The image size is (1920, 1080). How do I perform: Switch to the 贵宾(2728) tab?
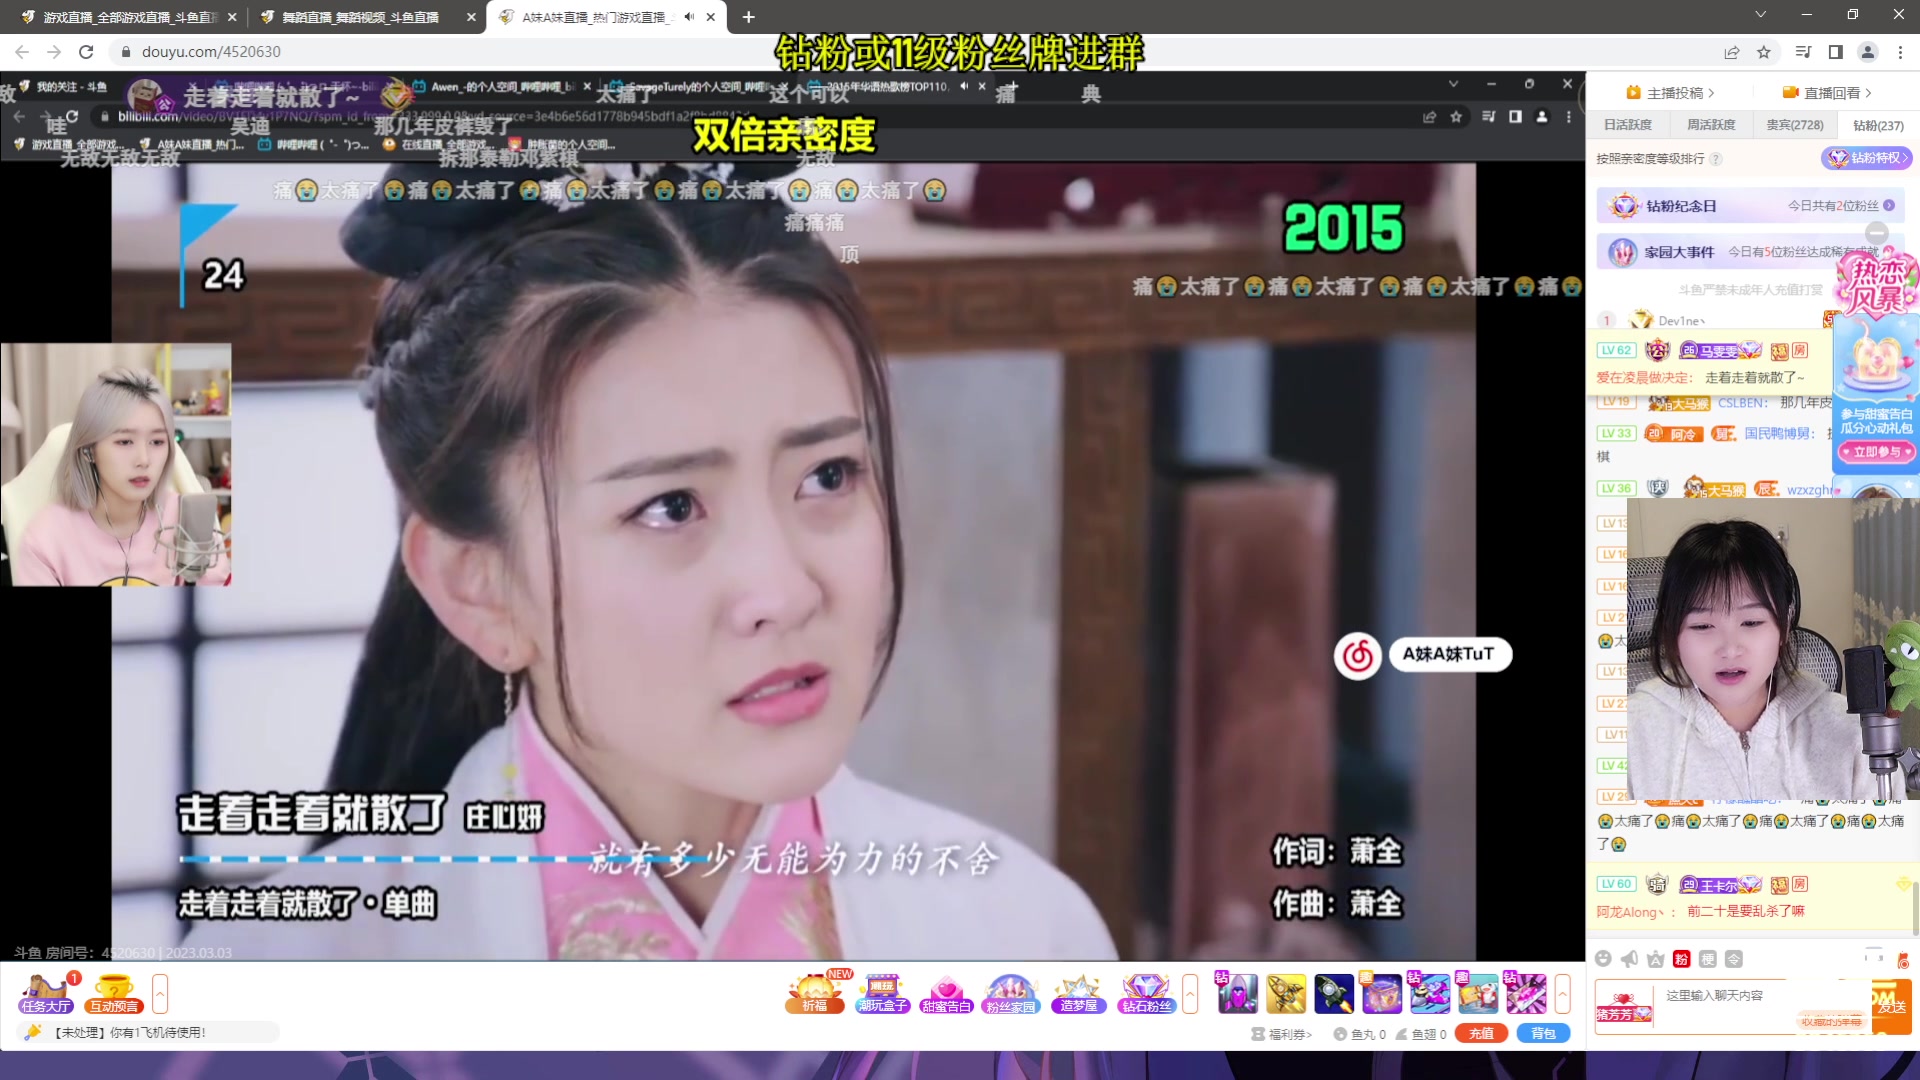point(1795,125)
